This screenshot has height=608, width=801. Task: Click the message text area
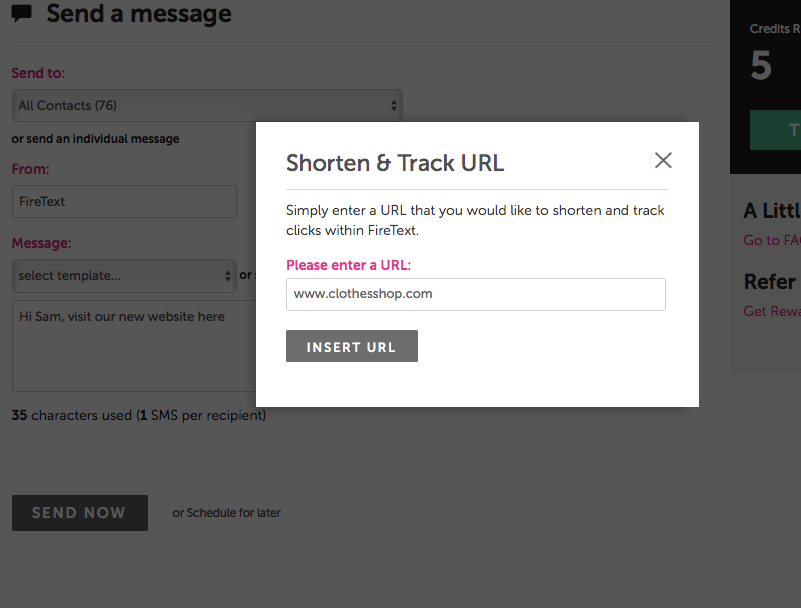pos(134,346)
